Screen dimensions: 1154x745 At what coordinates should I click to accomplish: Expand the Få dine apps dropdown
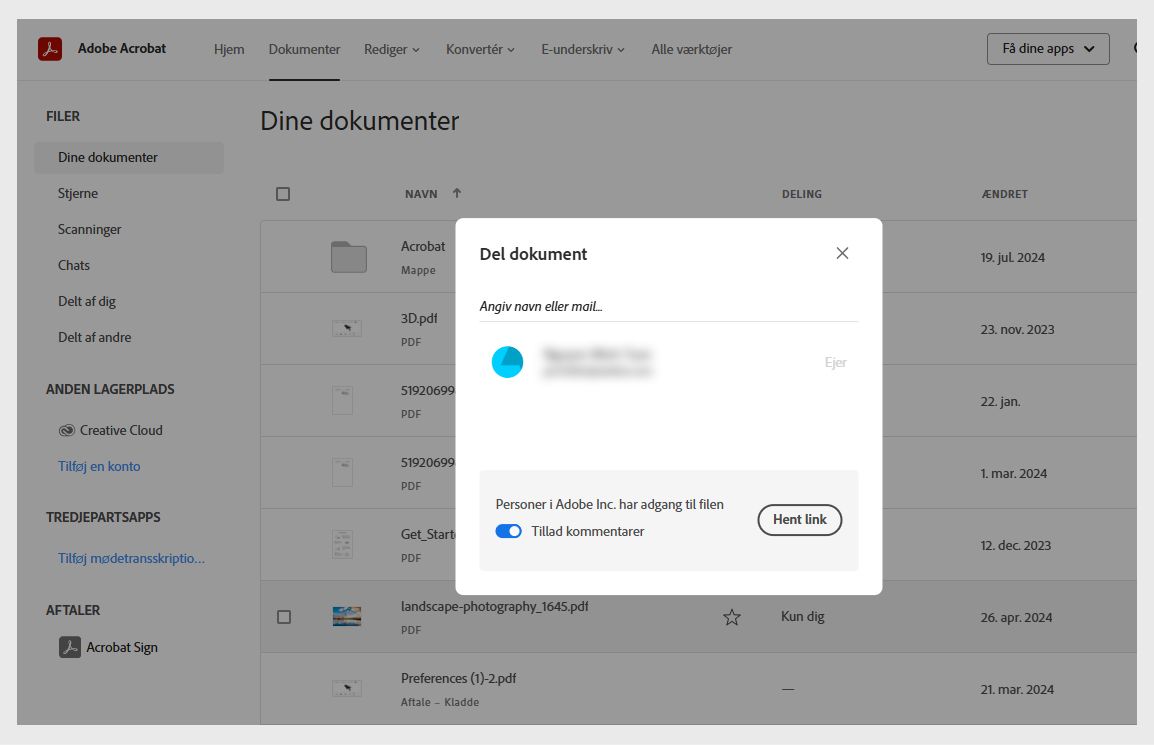tap(1047, 47)
